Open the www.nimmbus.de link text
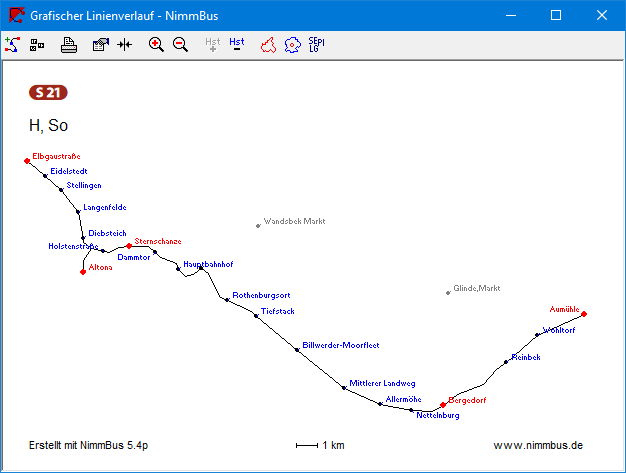The image size is (626, 473). pos(538,444)
